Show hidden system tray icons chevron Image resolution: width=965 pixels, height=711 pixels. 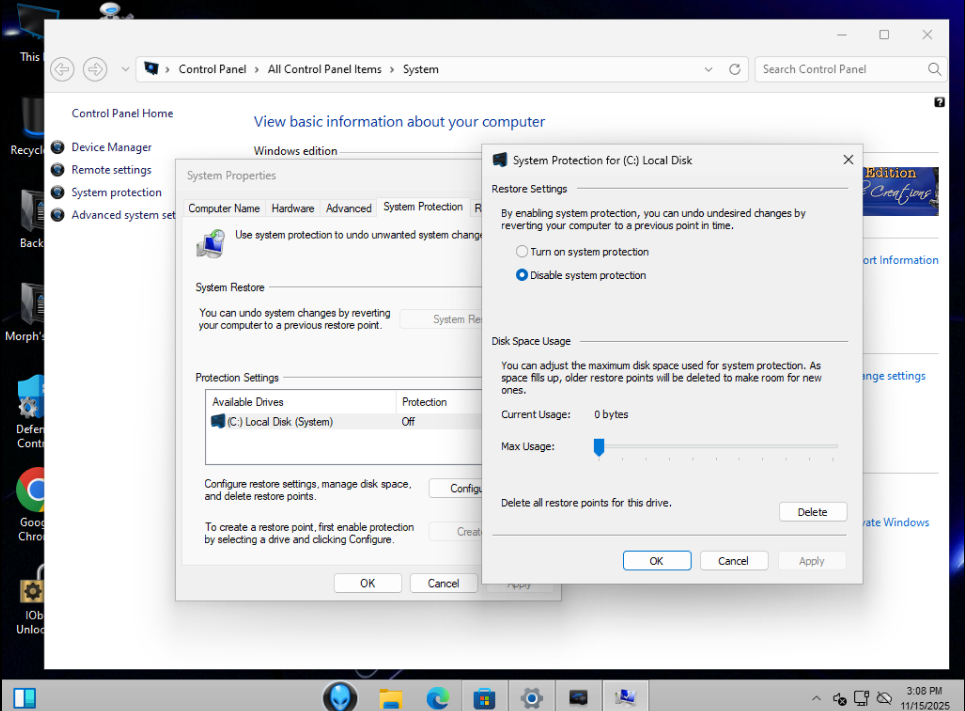click(817, 698)
